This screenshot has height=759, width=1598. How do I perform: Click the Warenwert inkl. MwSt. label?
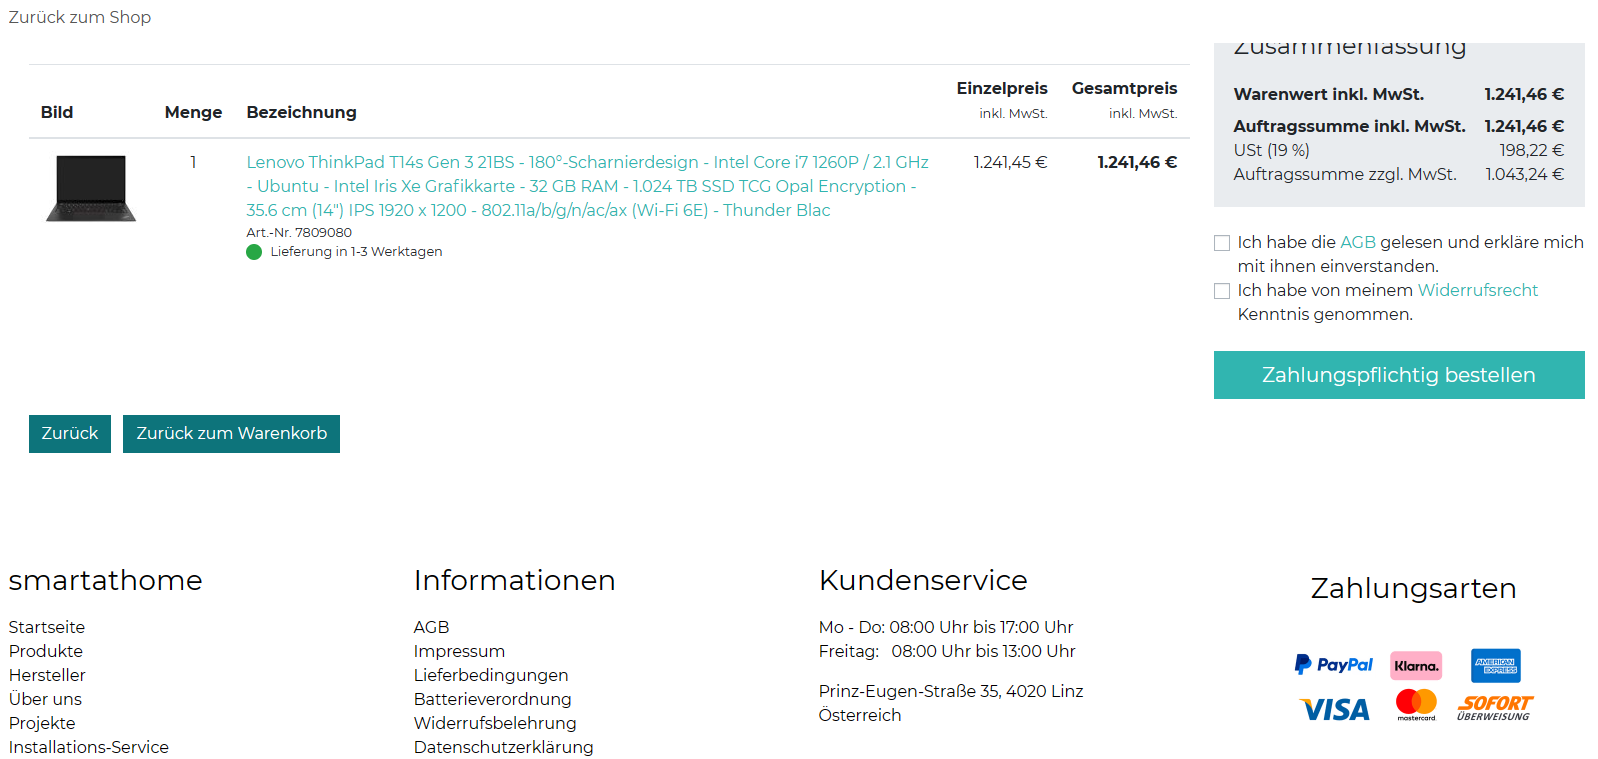coord(1329,94)
